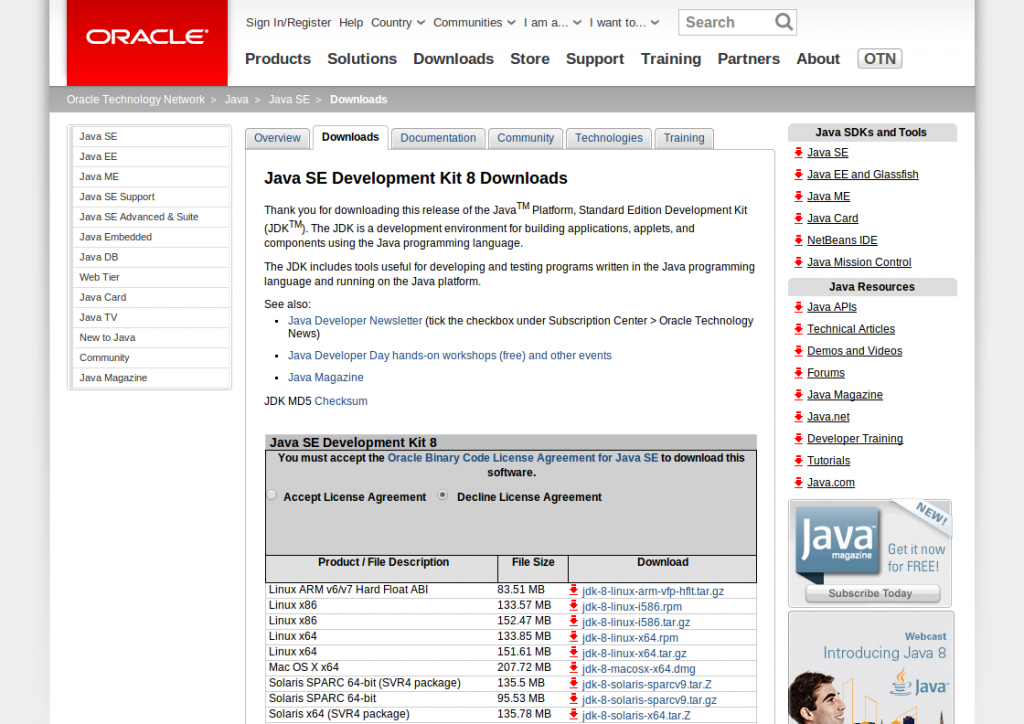
Task: Click inside the Search input field
Action: pyautogui.click(x=725, y=22)
